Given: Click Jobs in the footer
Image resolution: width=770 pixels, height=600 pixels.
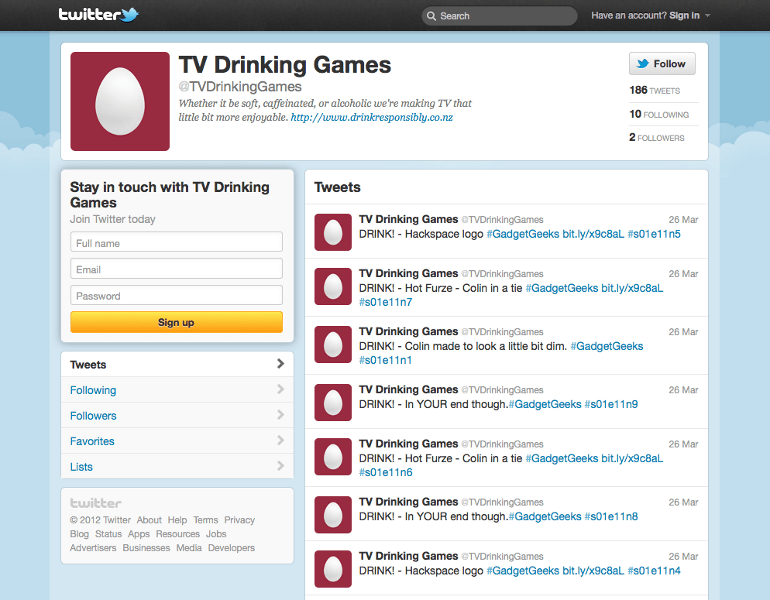Looking at the screenshot, I should pos(216,534).
